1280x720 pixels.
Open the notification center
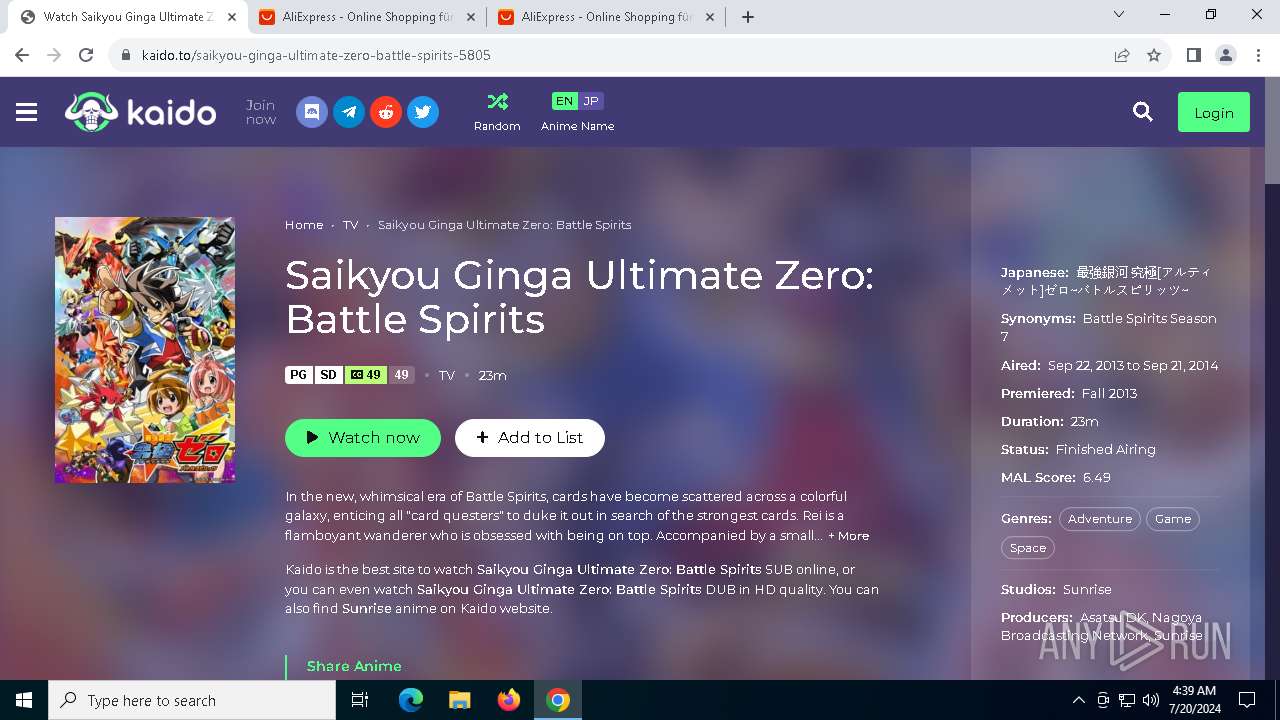(x=1247, y=700)
